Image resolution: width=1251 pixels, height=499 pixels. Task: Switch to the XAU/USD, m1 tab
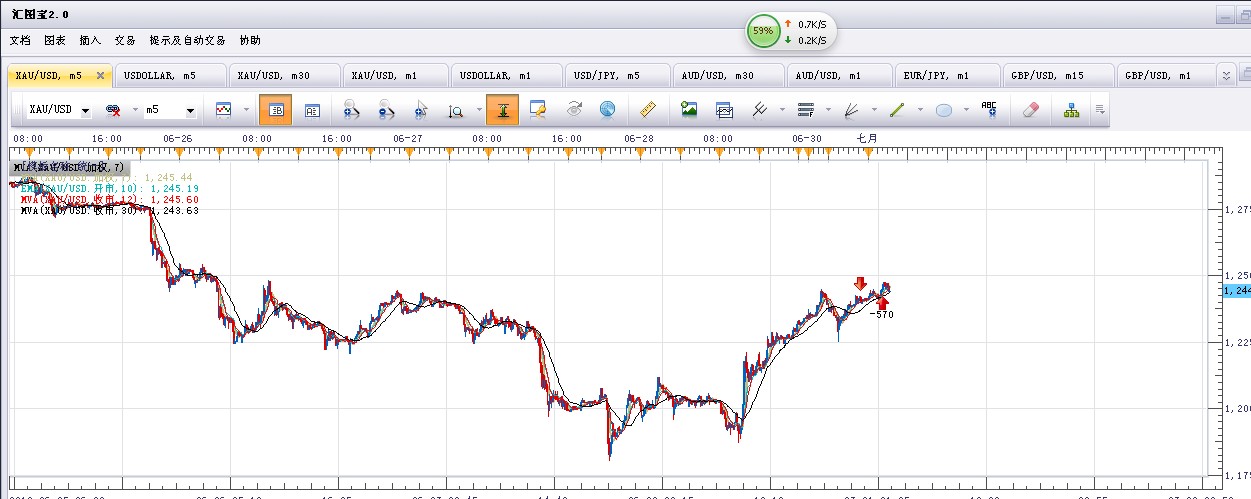click(x=395, y=76)
